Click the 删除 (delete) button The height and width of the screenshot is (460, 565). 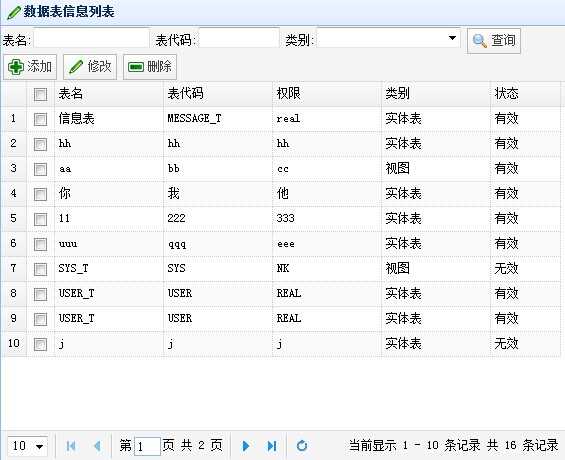150,67
